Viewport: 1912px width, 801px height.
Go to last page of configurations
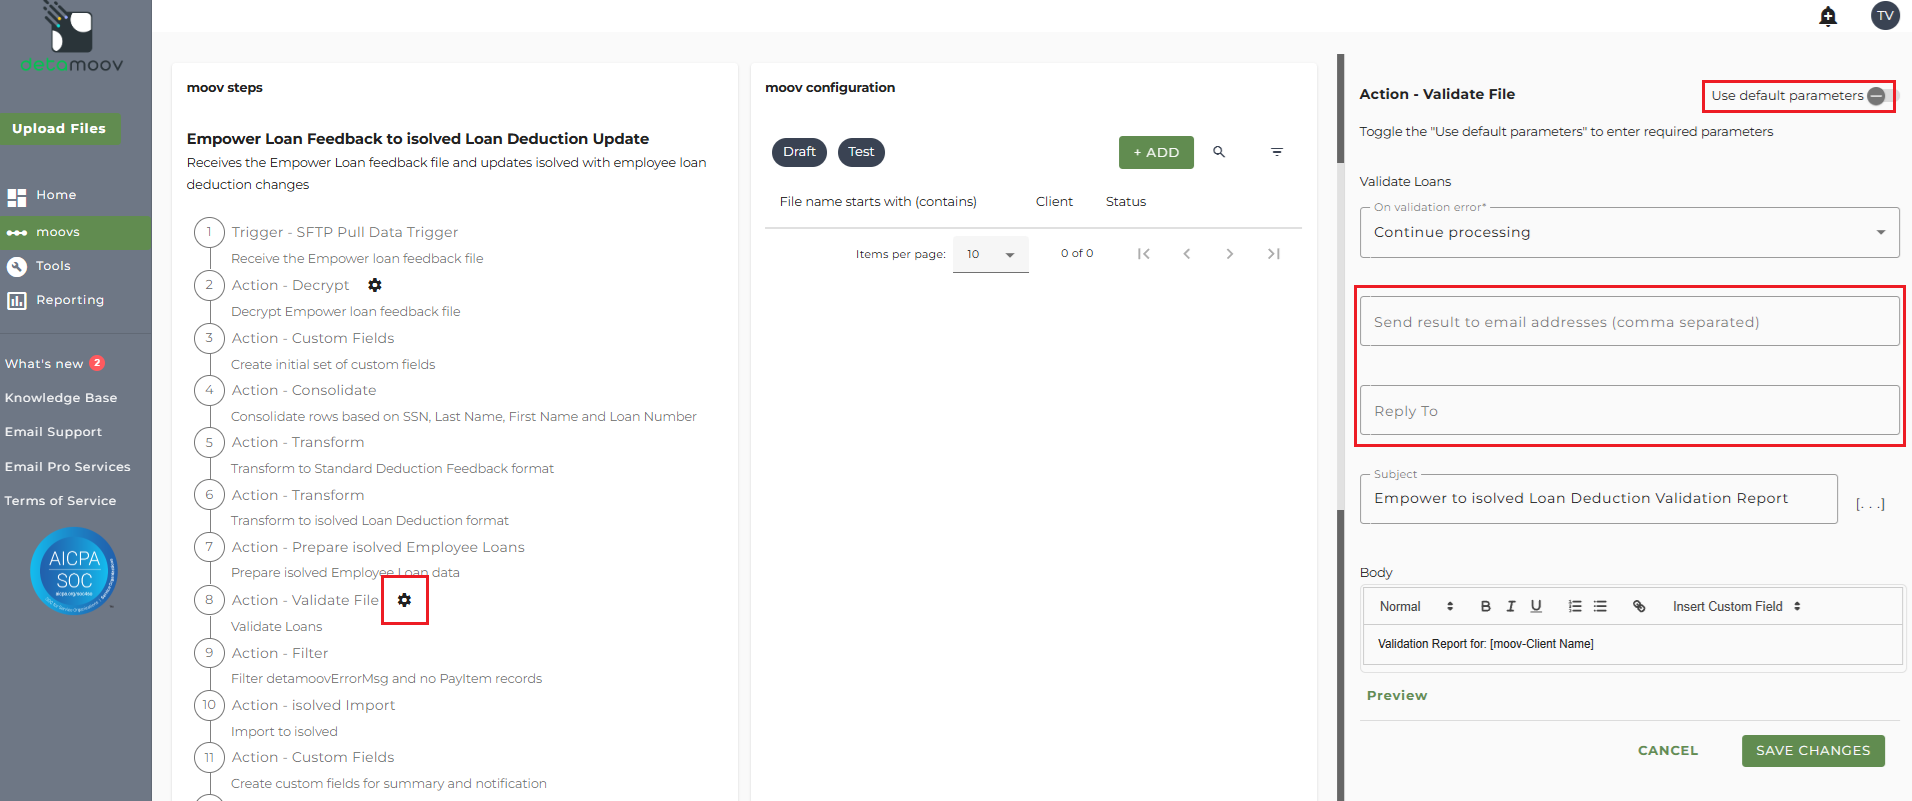[1274, 254]
